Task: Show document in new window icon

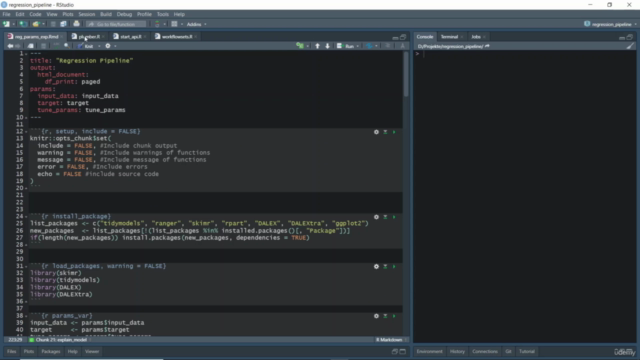Action: pos(31,46)
